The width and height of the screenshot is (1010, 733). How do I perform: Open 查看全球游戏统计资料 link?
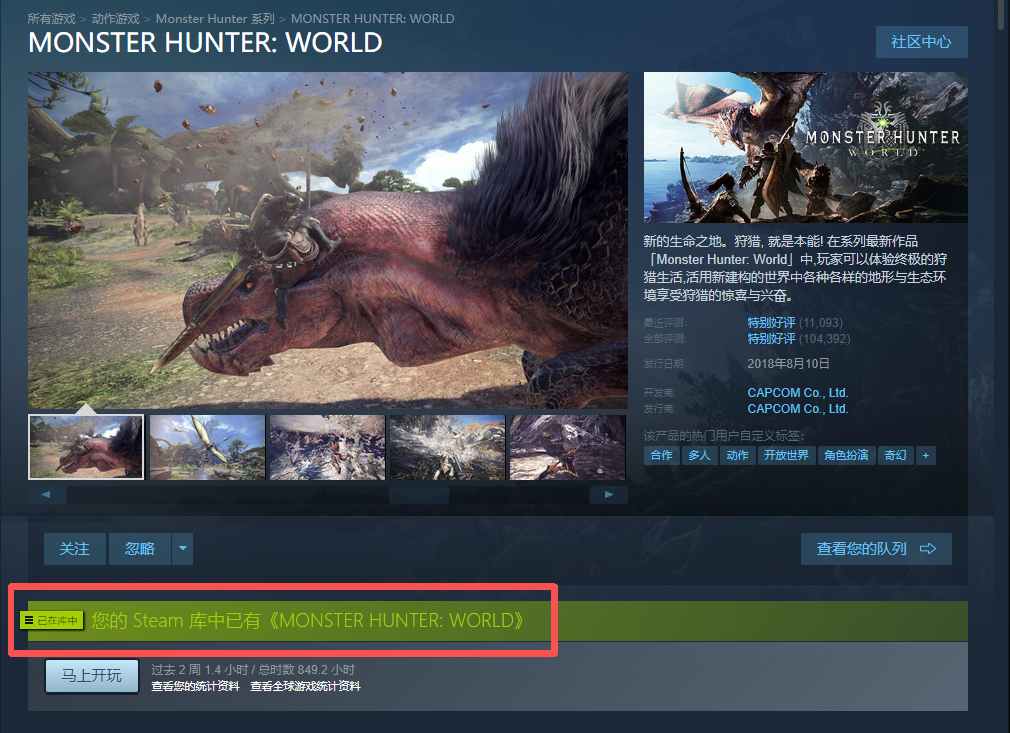click(x=305, y=687)
